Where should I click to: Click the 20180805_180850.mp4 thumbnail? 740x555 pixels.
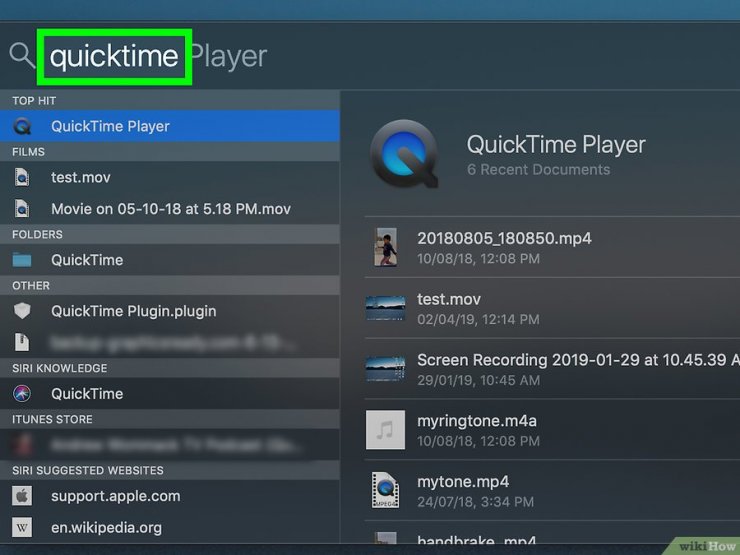click(386, 247)
